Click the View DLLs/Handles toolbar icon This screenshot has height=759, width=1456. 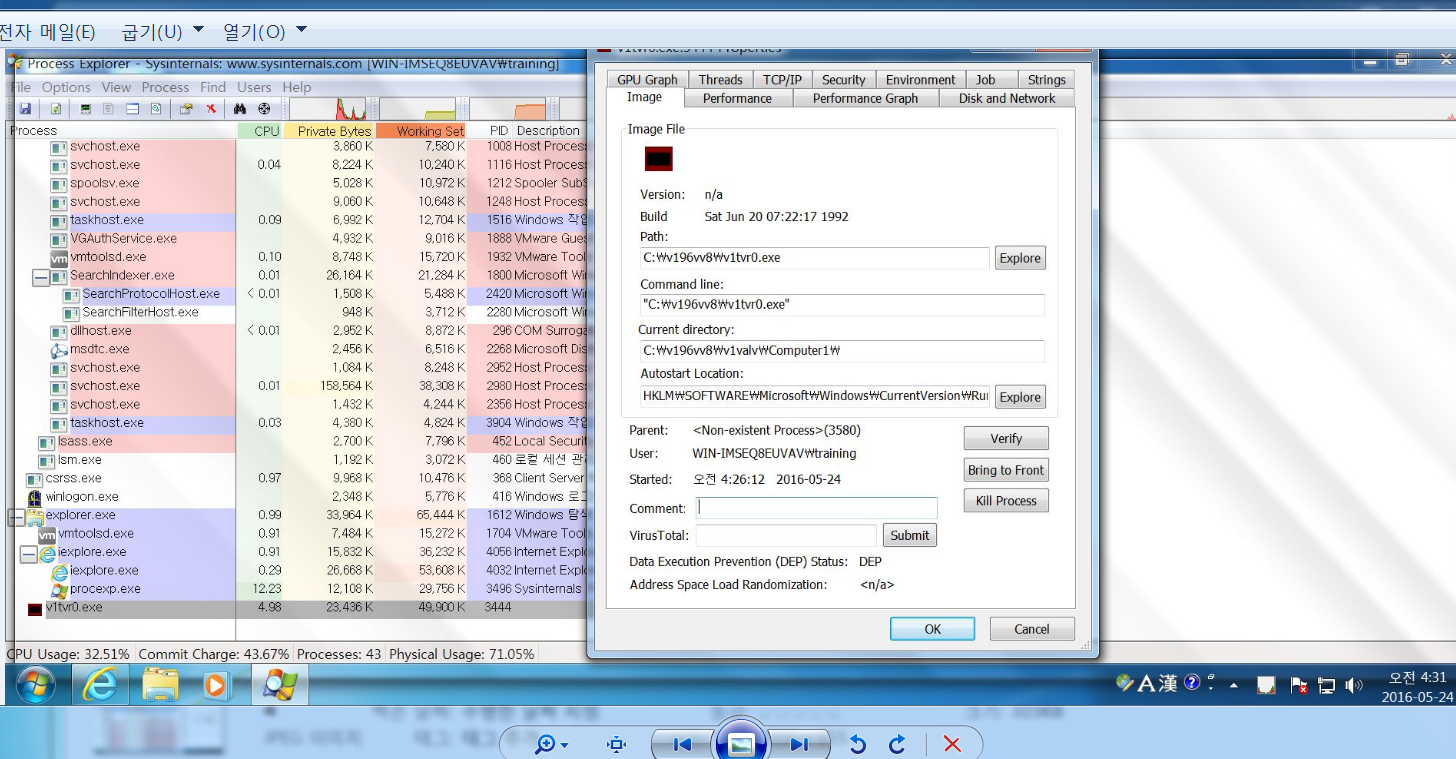155,108
